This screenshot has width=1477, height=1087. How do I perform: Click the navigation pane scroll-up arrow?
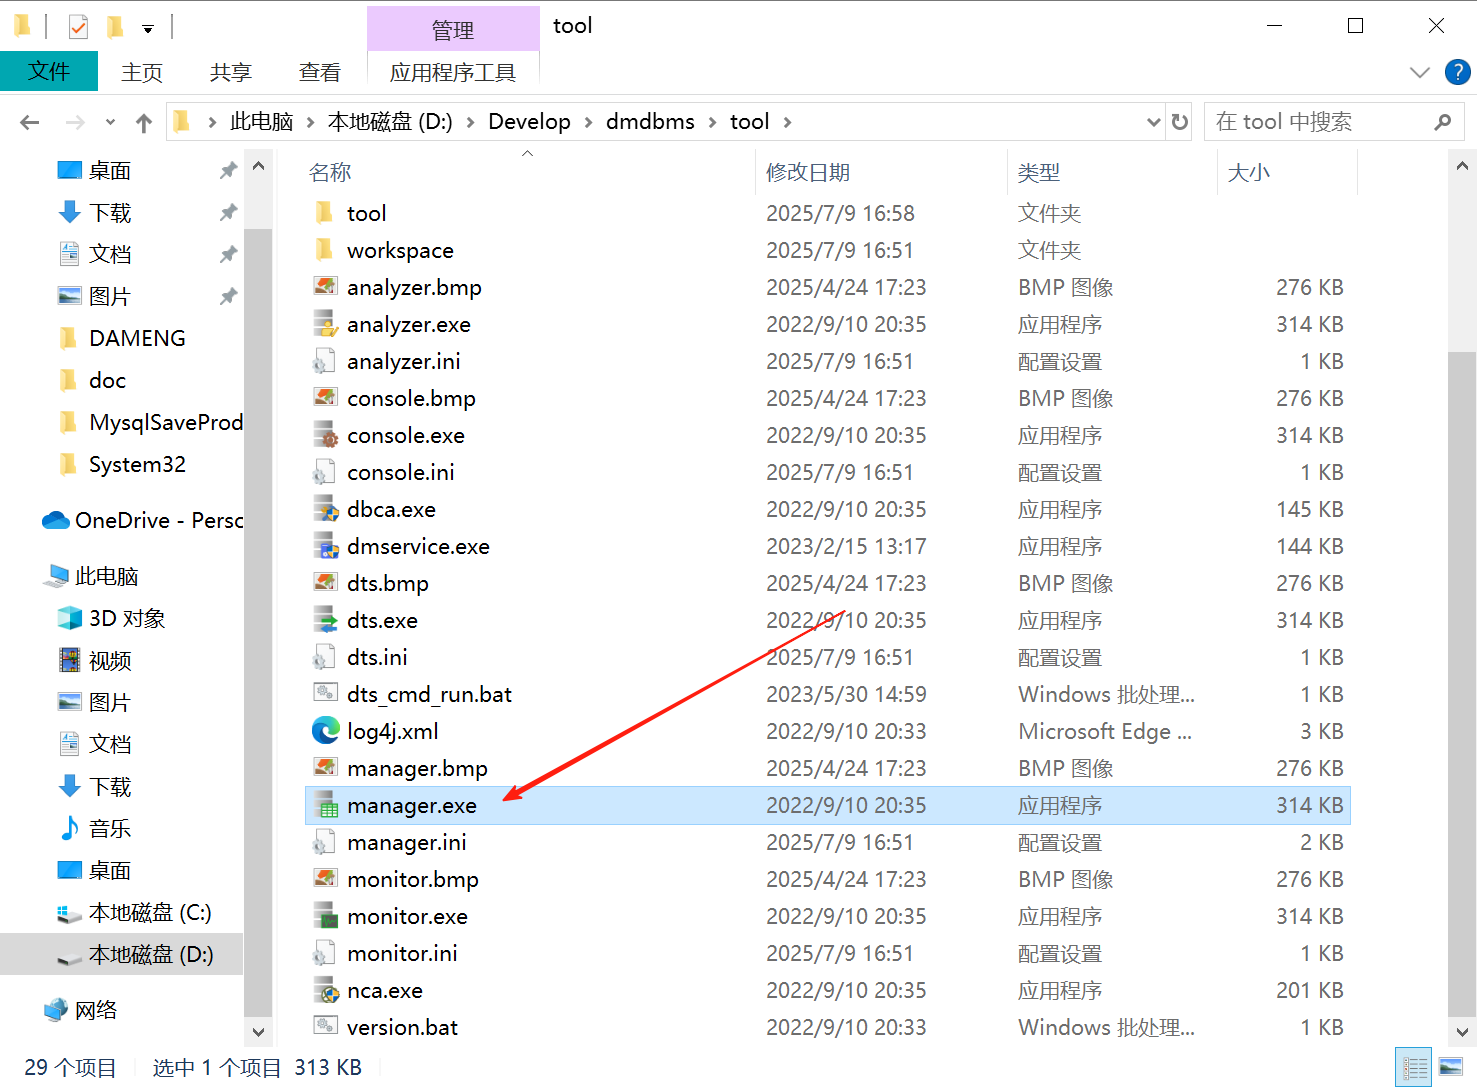(x=258, y=166)
